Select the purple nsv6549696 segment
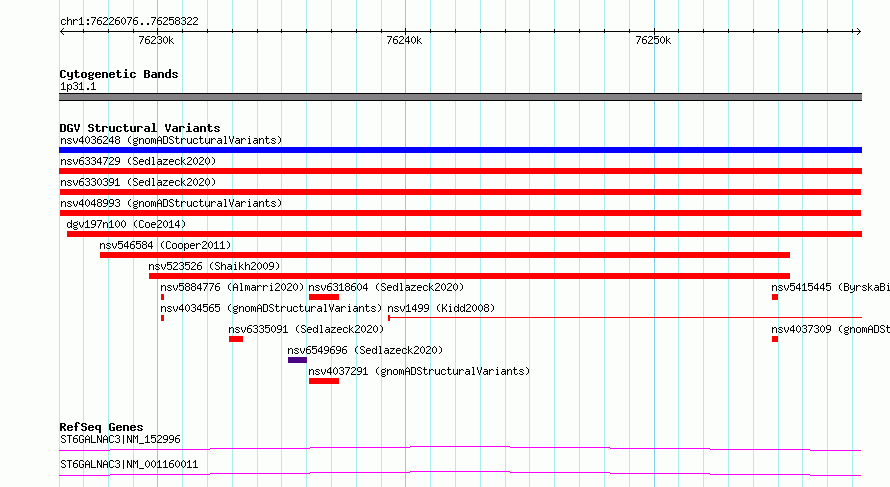Image resolution: width=890 pixels, height=487 pixels. (297, 360)
